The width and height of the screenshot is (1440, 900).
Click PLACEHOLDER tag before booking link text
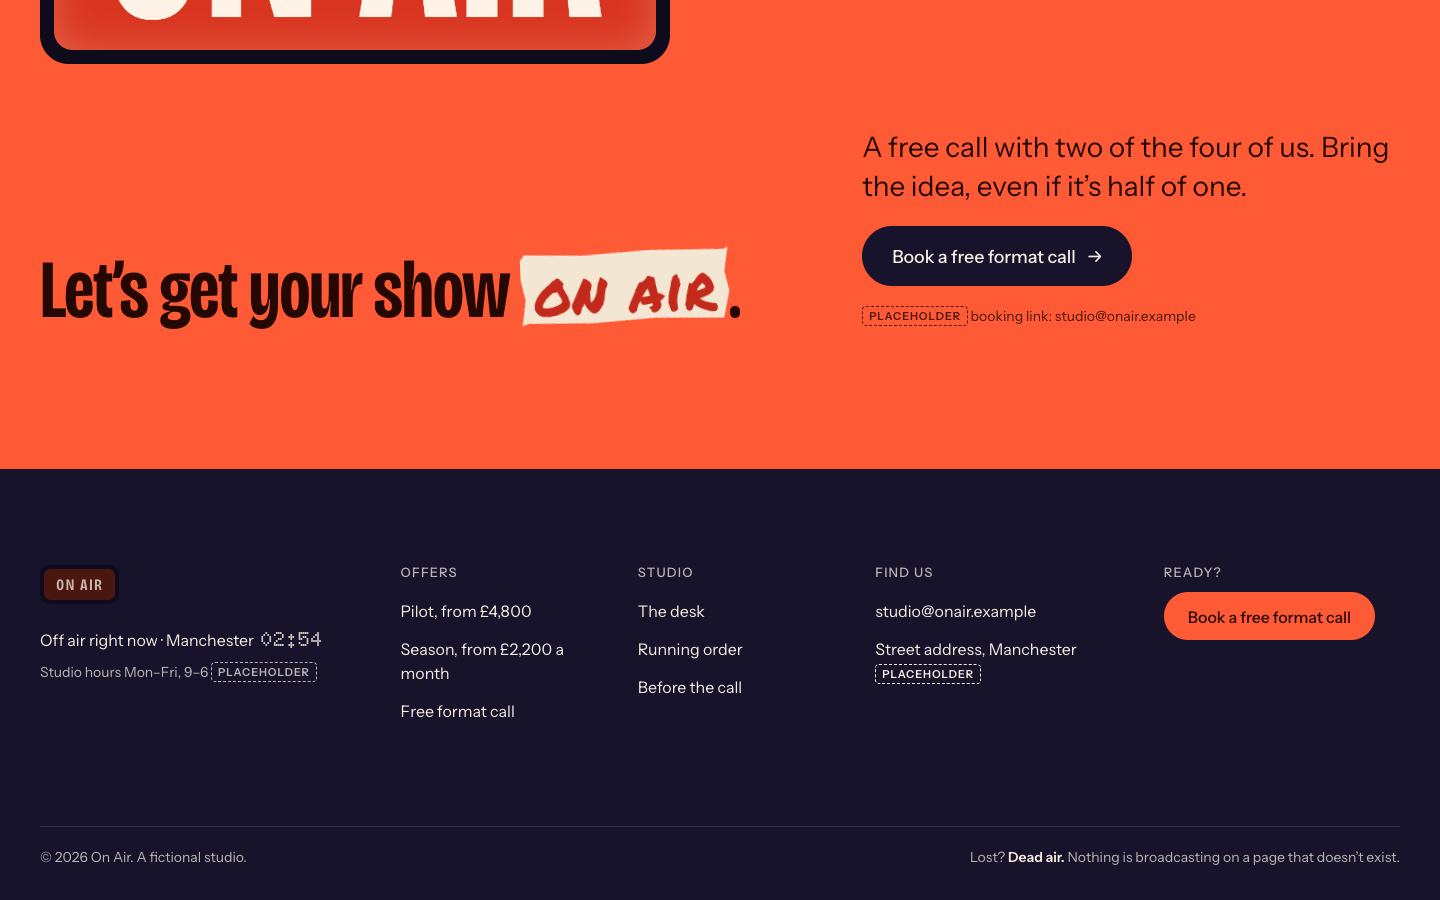pyautogui.click(x=915, y=316)
